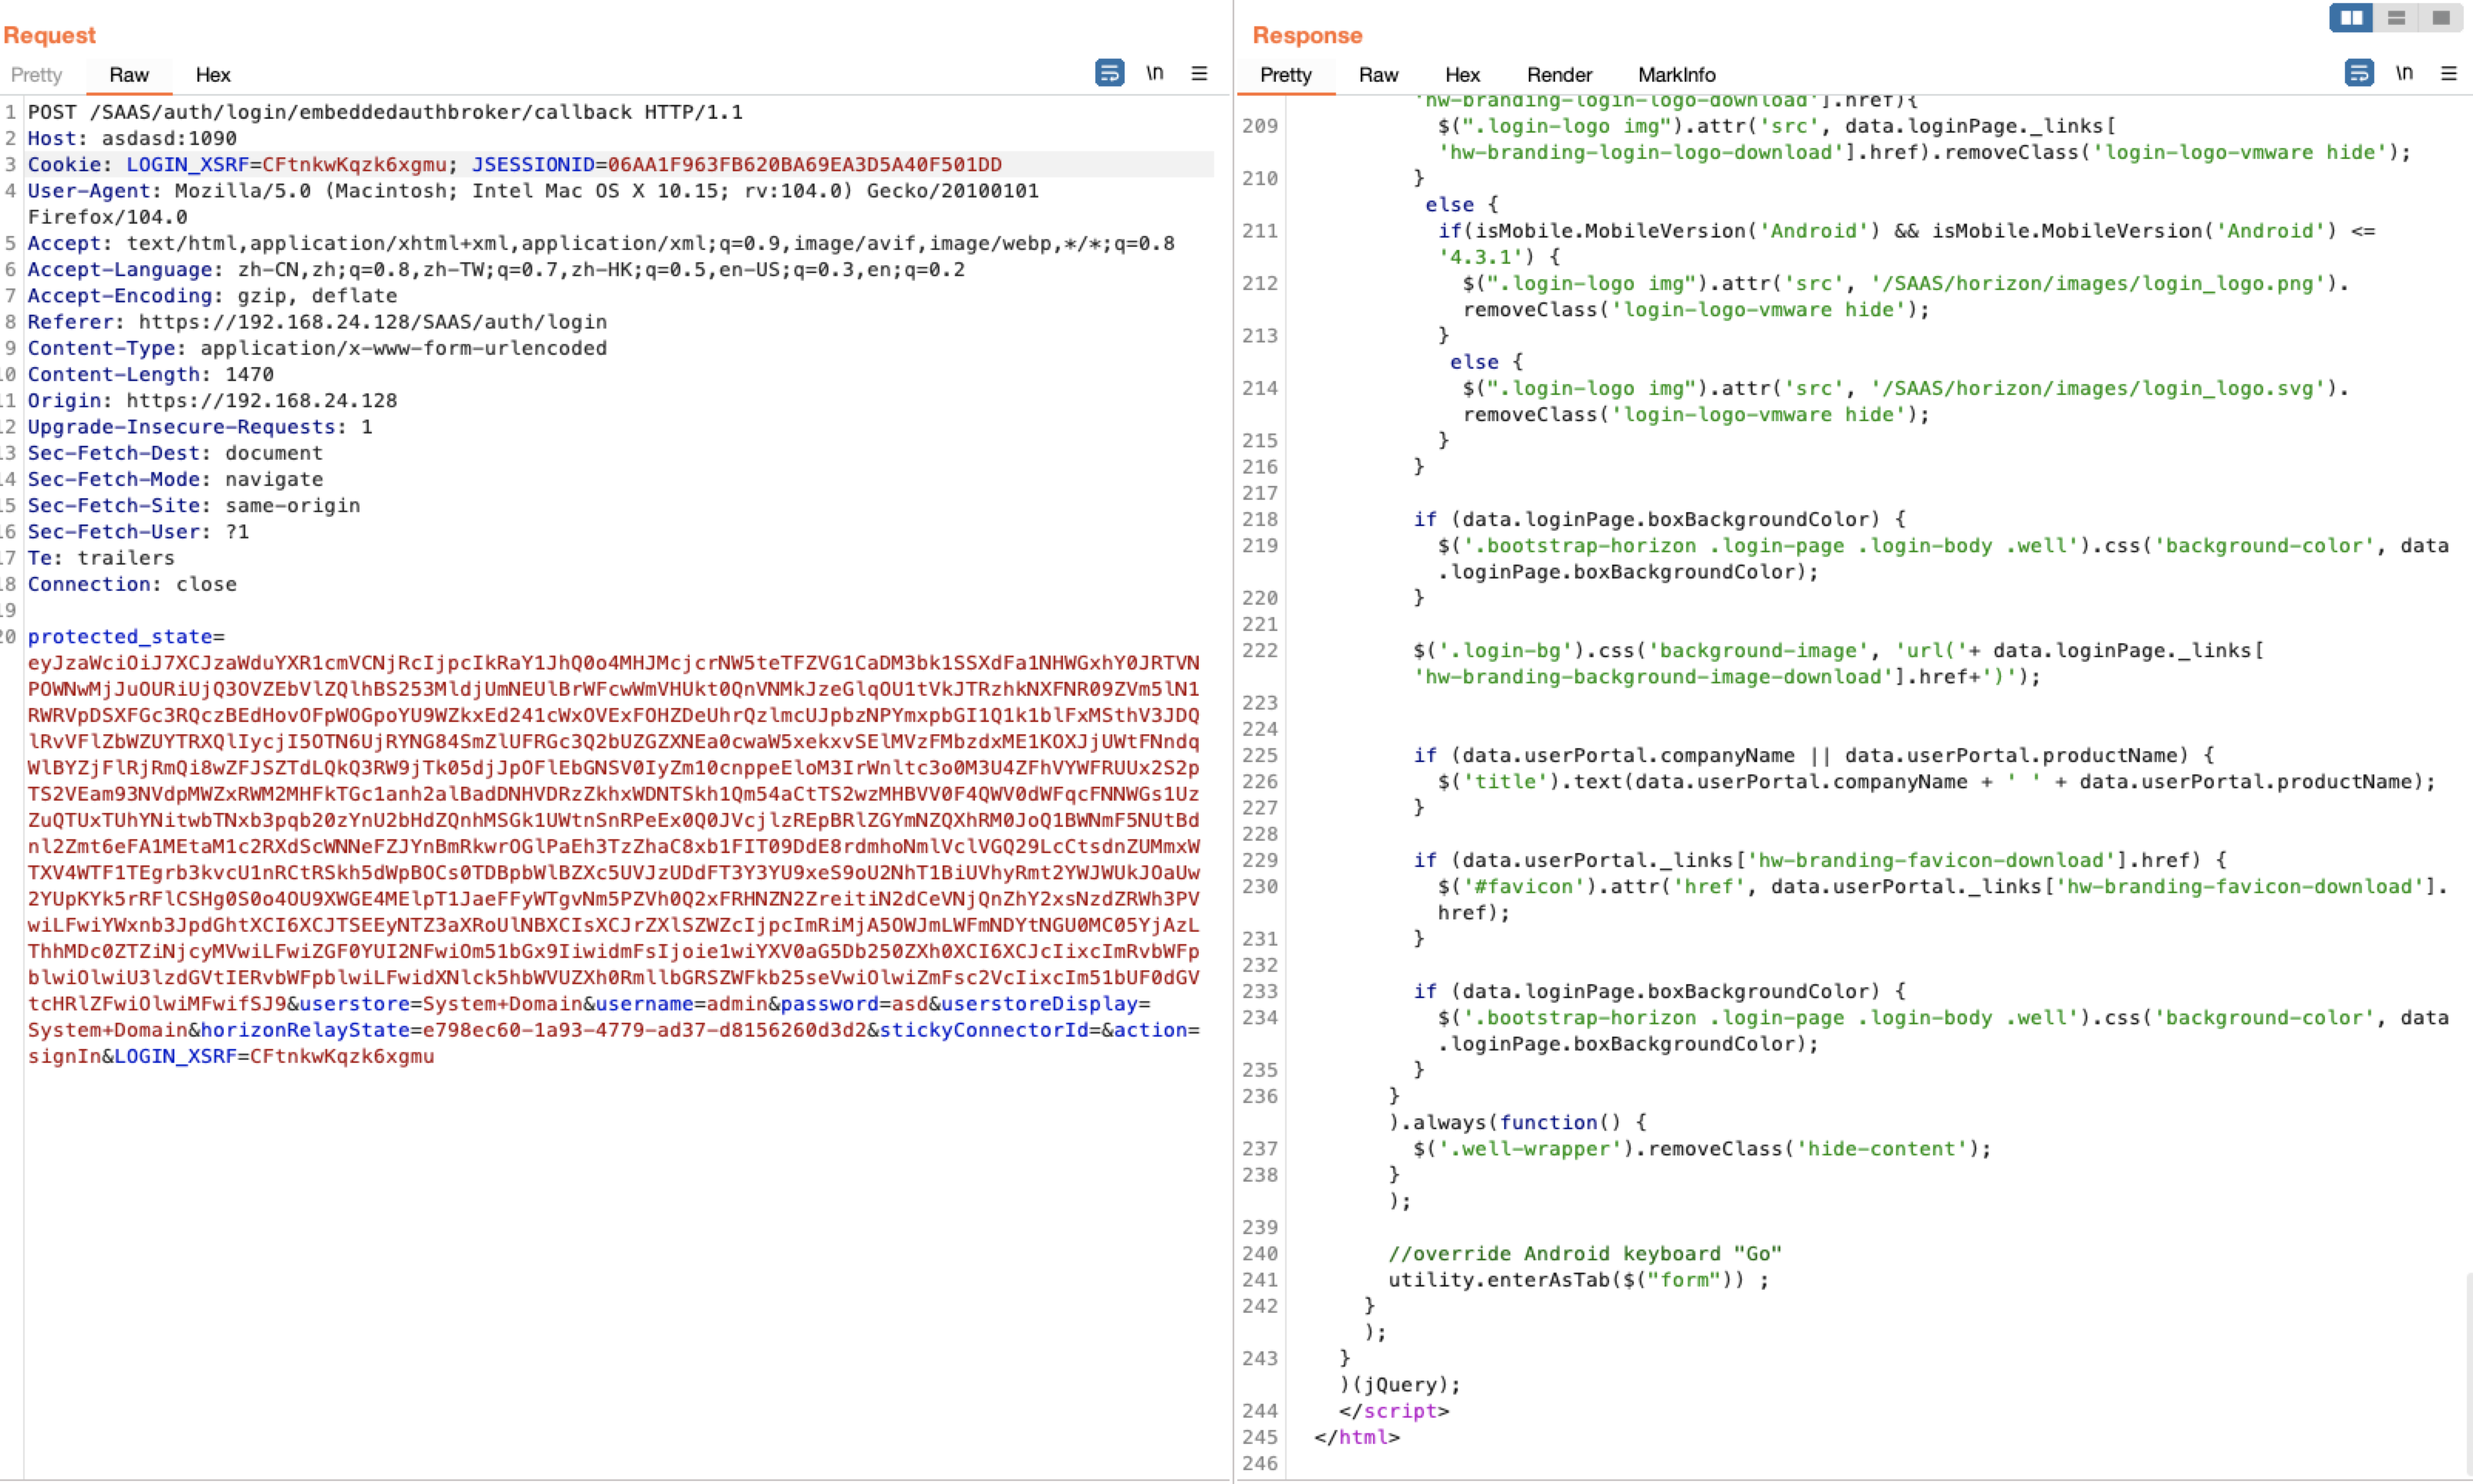Click the Sec-Fetch-Site header line
Screen dimensions: 2473x1484
click(x=193, y=506)
